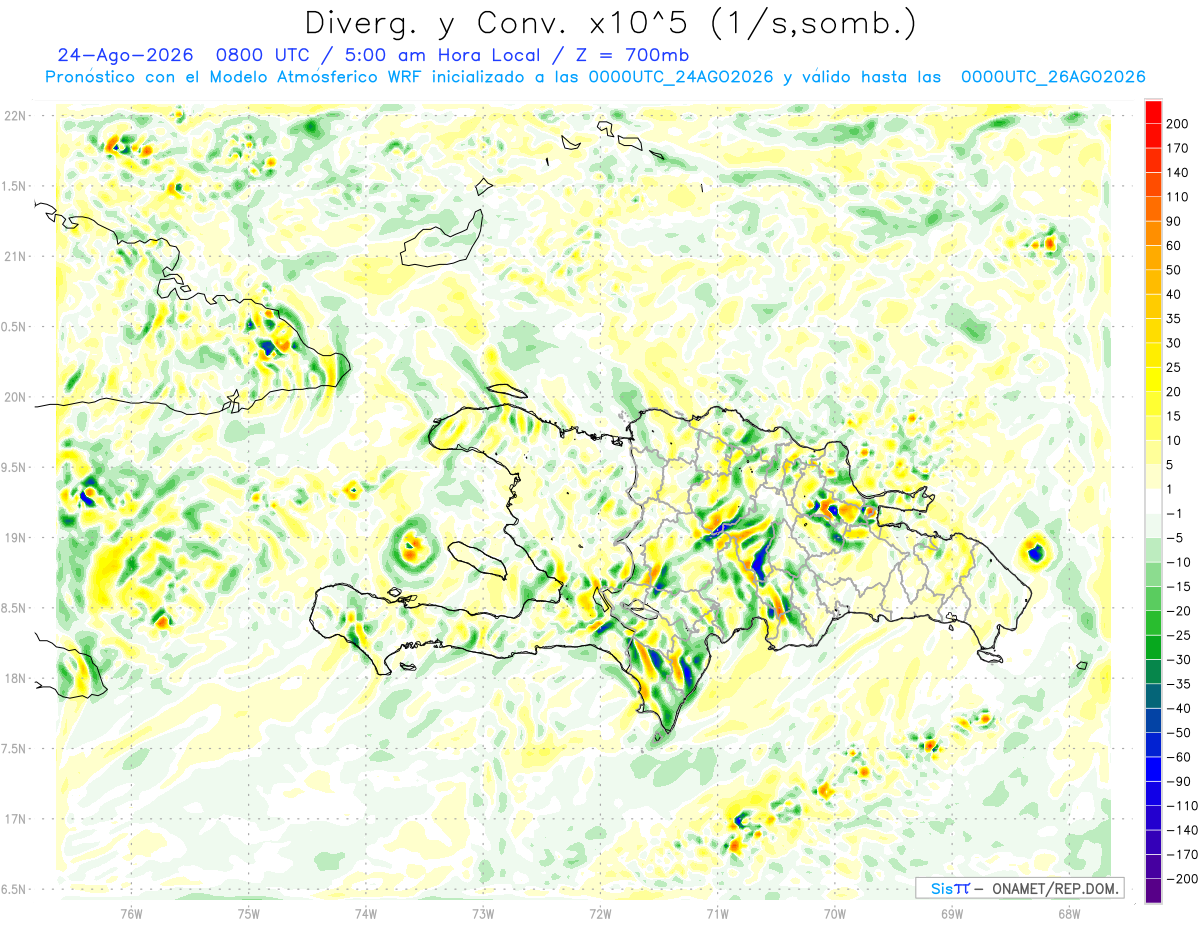
Task: Click the '-140' colorbar label
Action: click(1181, 831)
